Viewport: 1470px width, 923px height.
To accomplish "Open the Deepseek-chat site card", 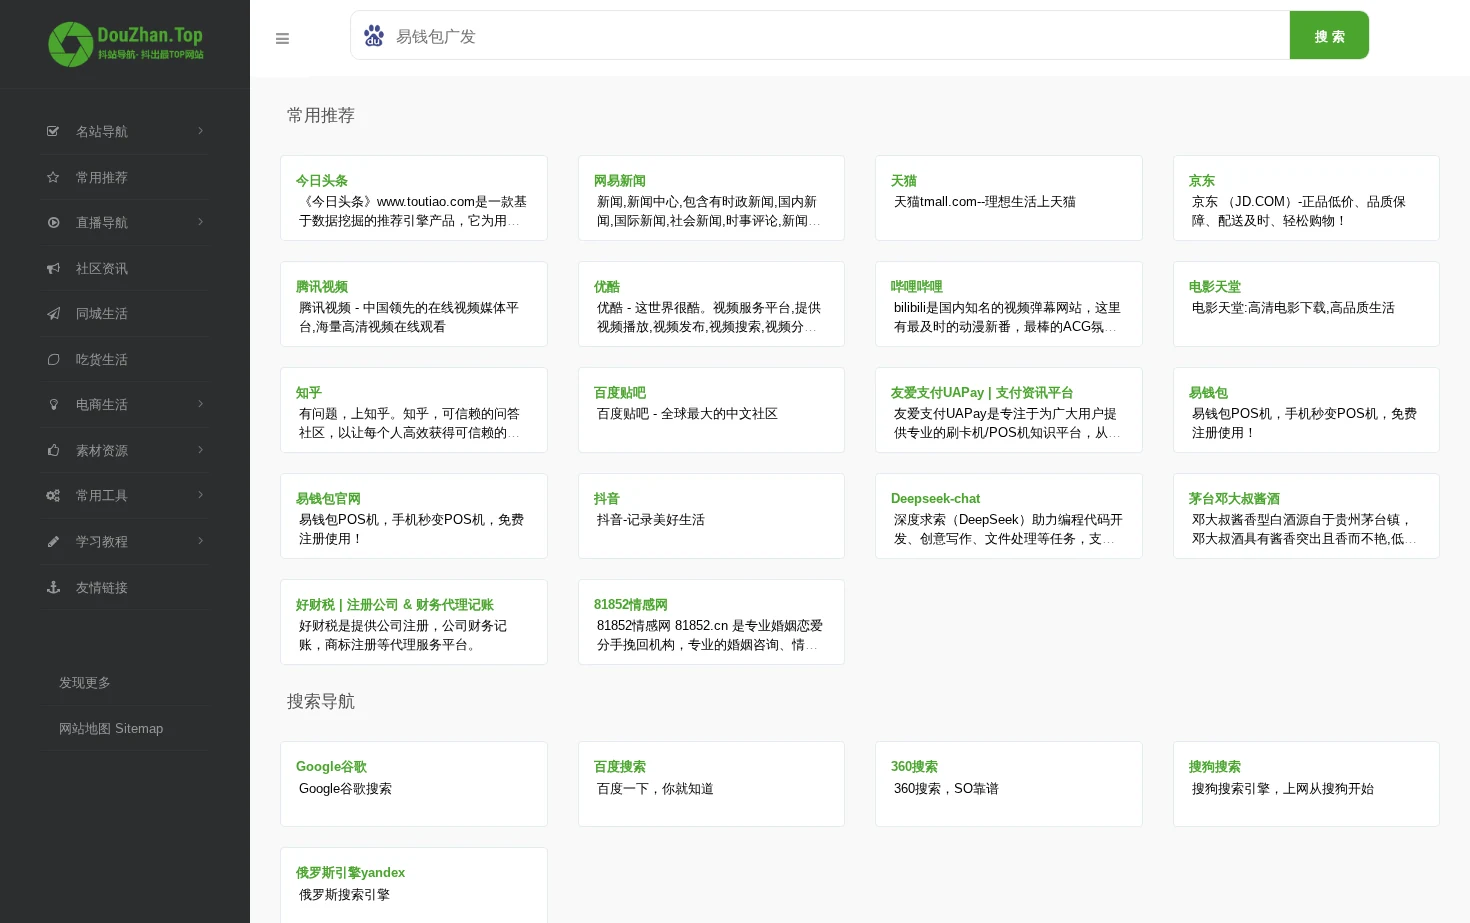I will 1009,516.
